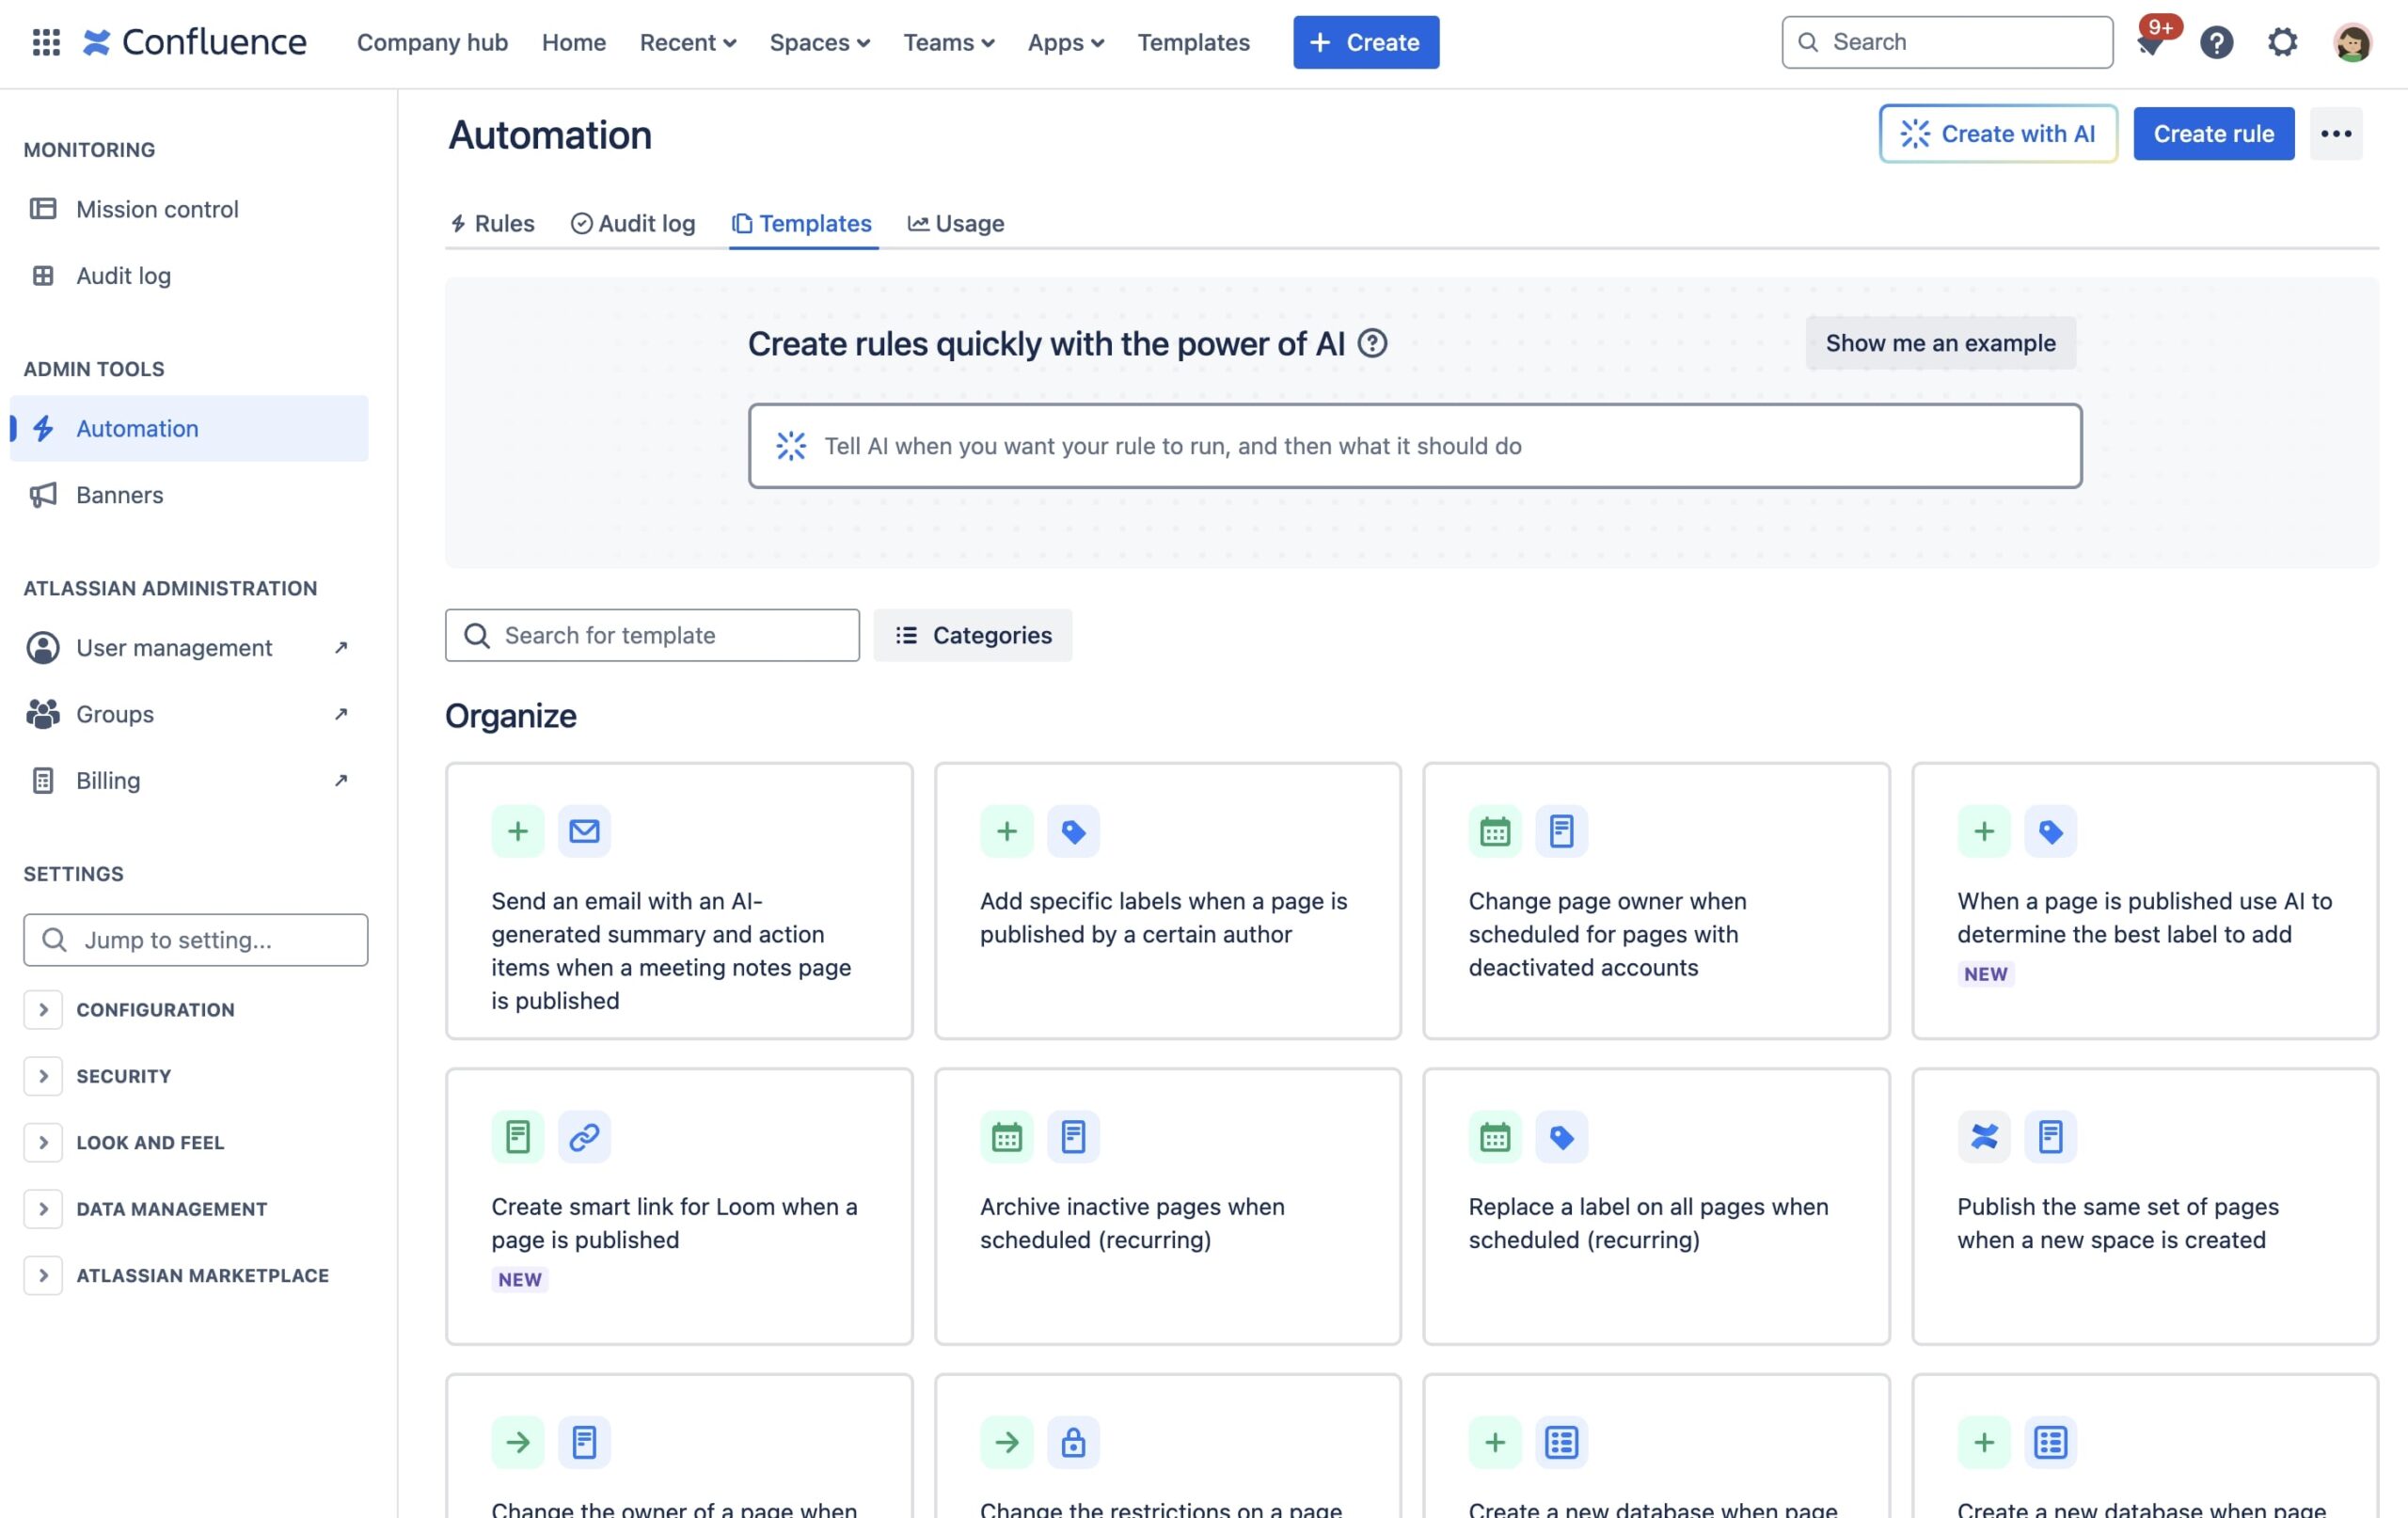
Task: Click the Create rule button
Action: coord(2214,133)
